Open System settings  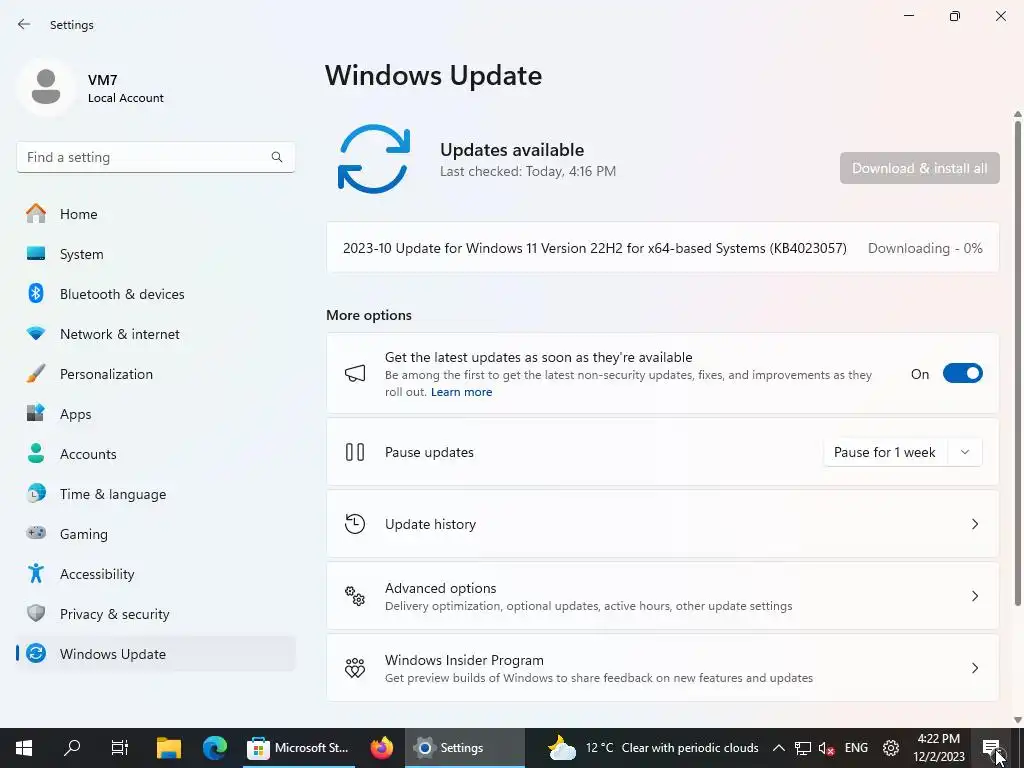(155, 253)
